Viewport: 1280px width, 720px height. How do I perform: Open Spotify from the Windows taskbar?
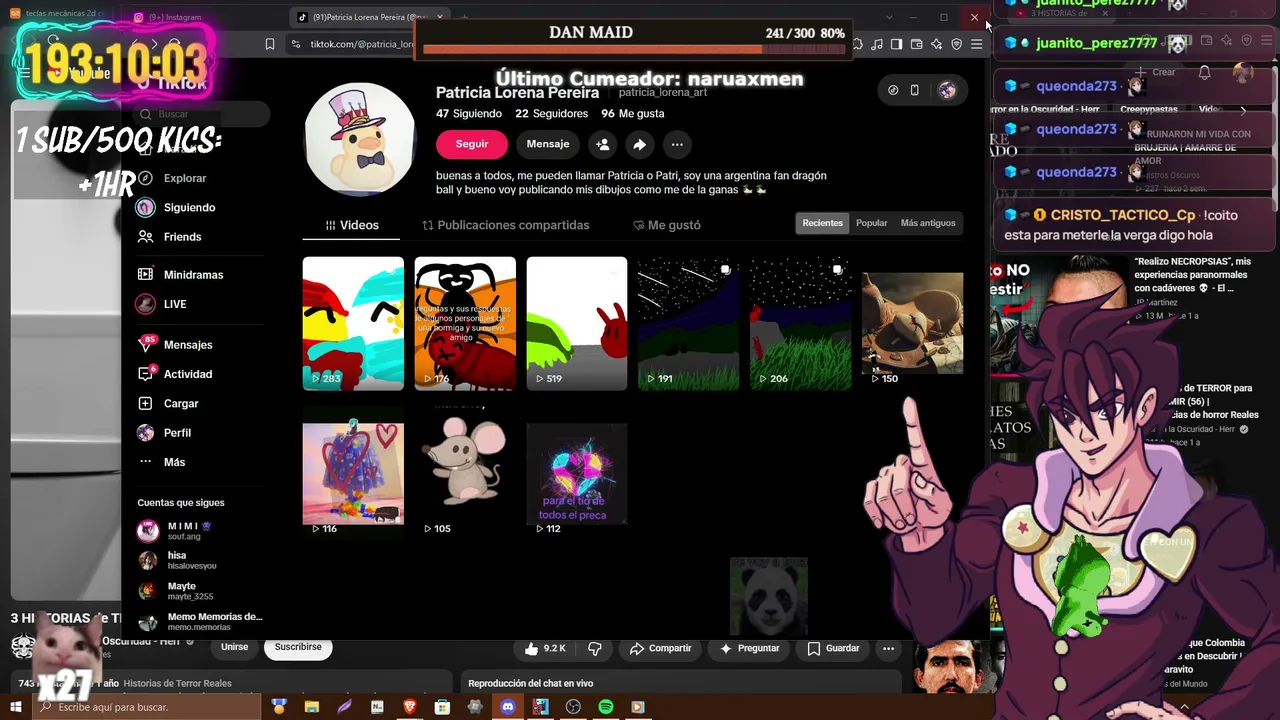pyautogui.click(x=605, y=707)
